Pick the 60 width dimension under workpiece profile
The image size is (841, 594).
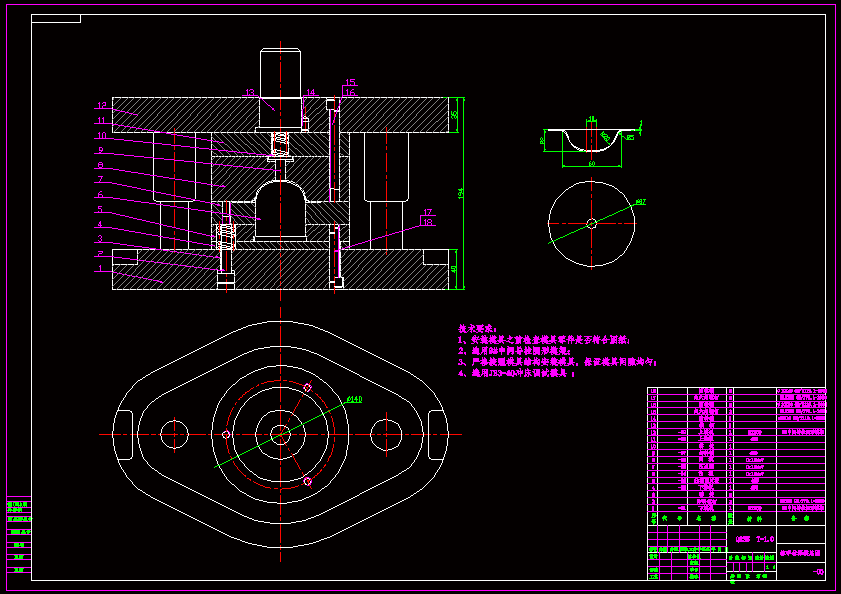(592, 164)
